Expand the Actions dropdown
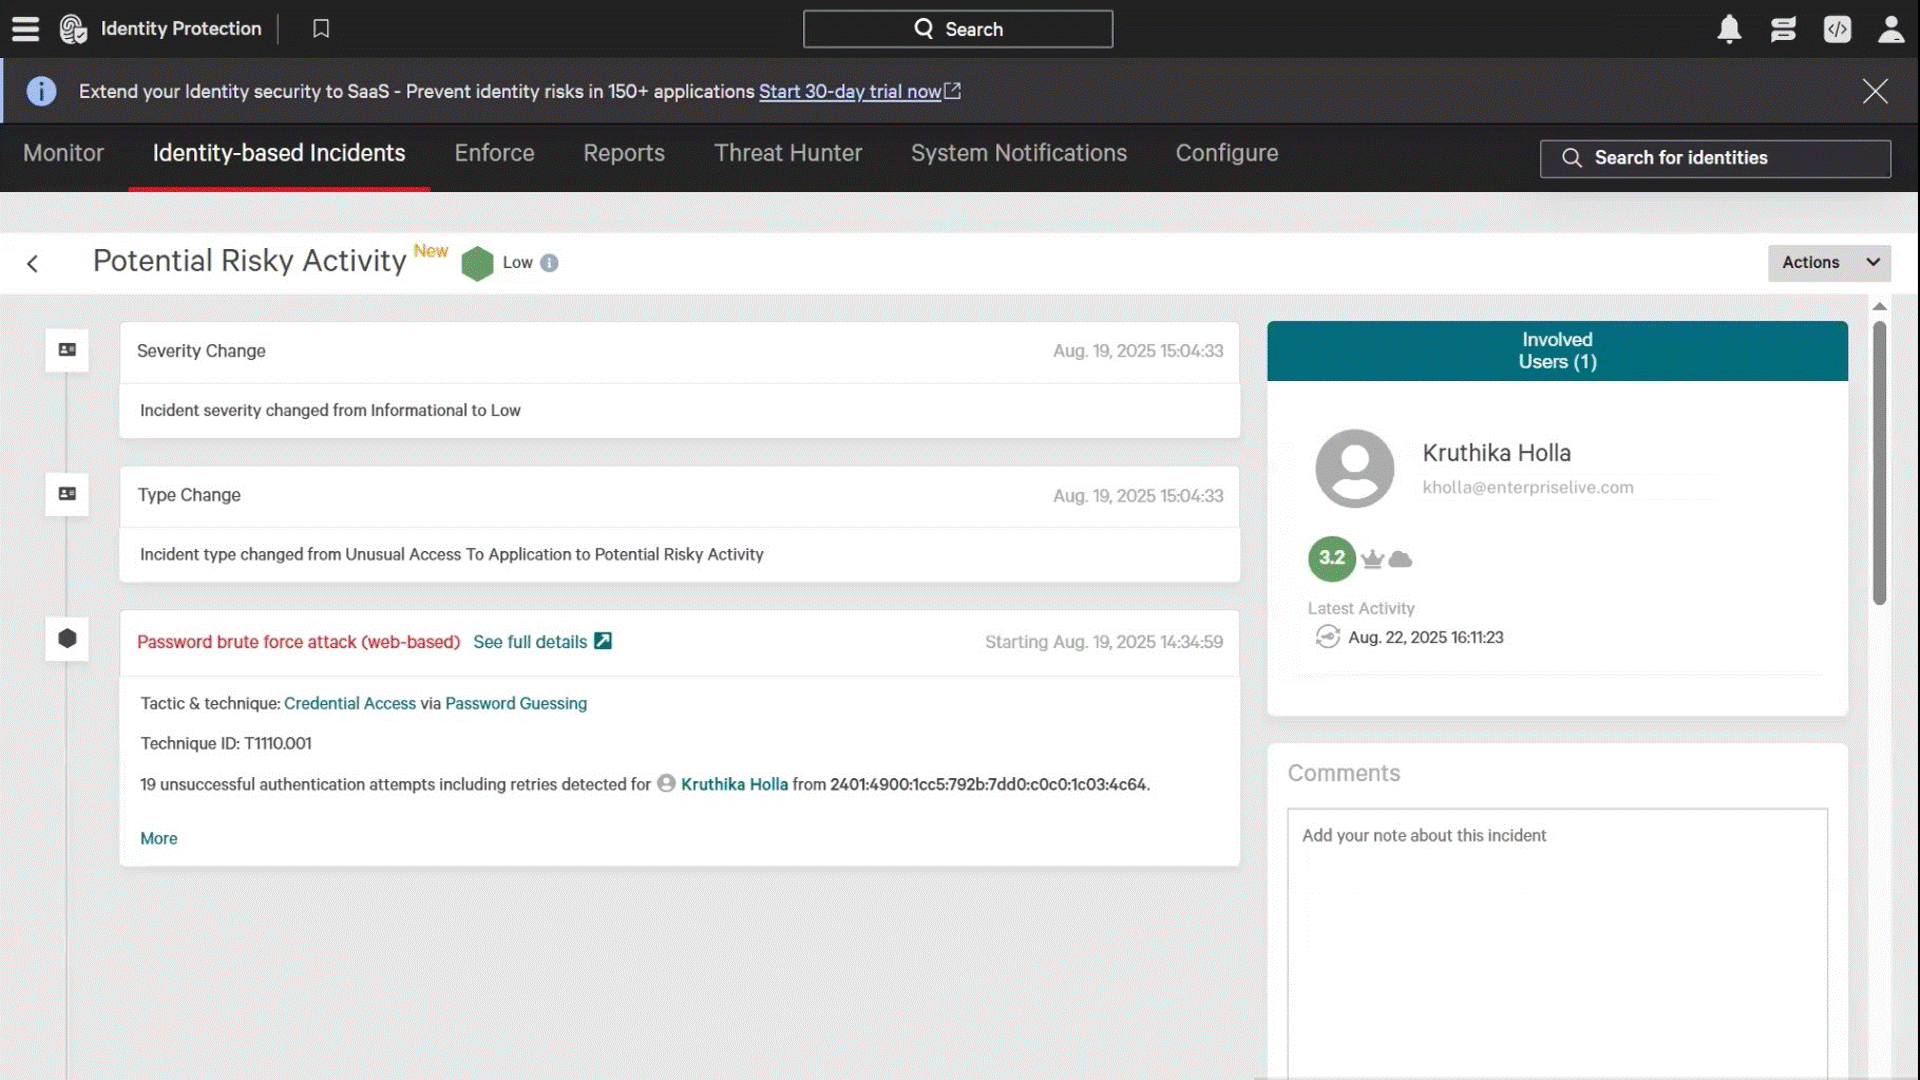 pyautogui.click(x=1829, y=262)
